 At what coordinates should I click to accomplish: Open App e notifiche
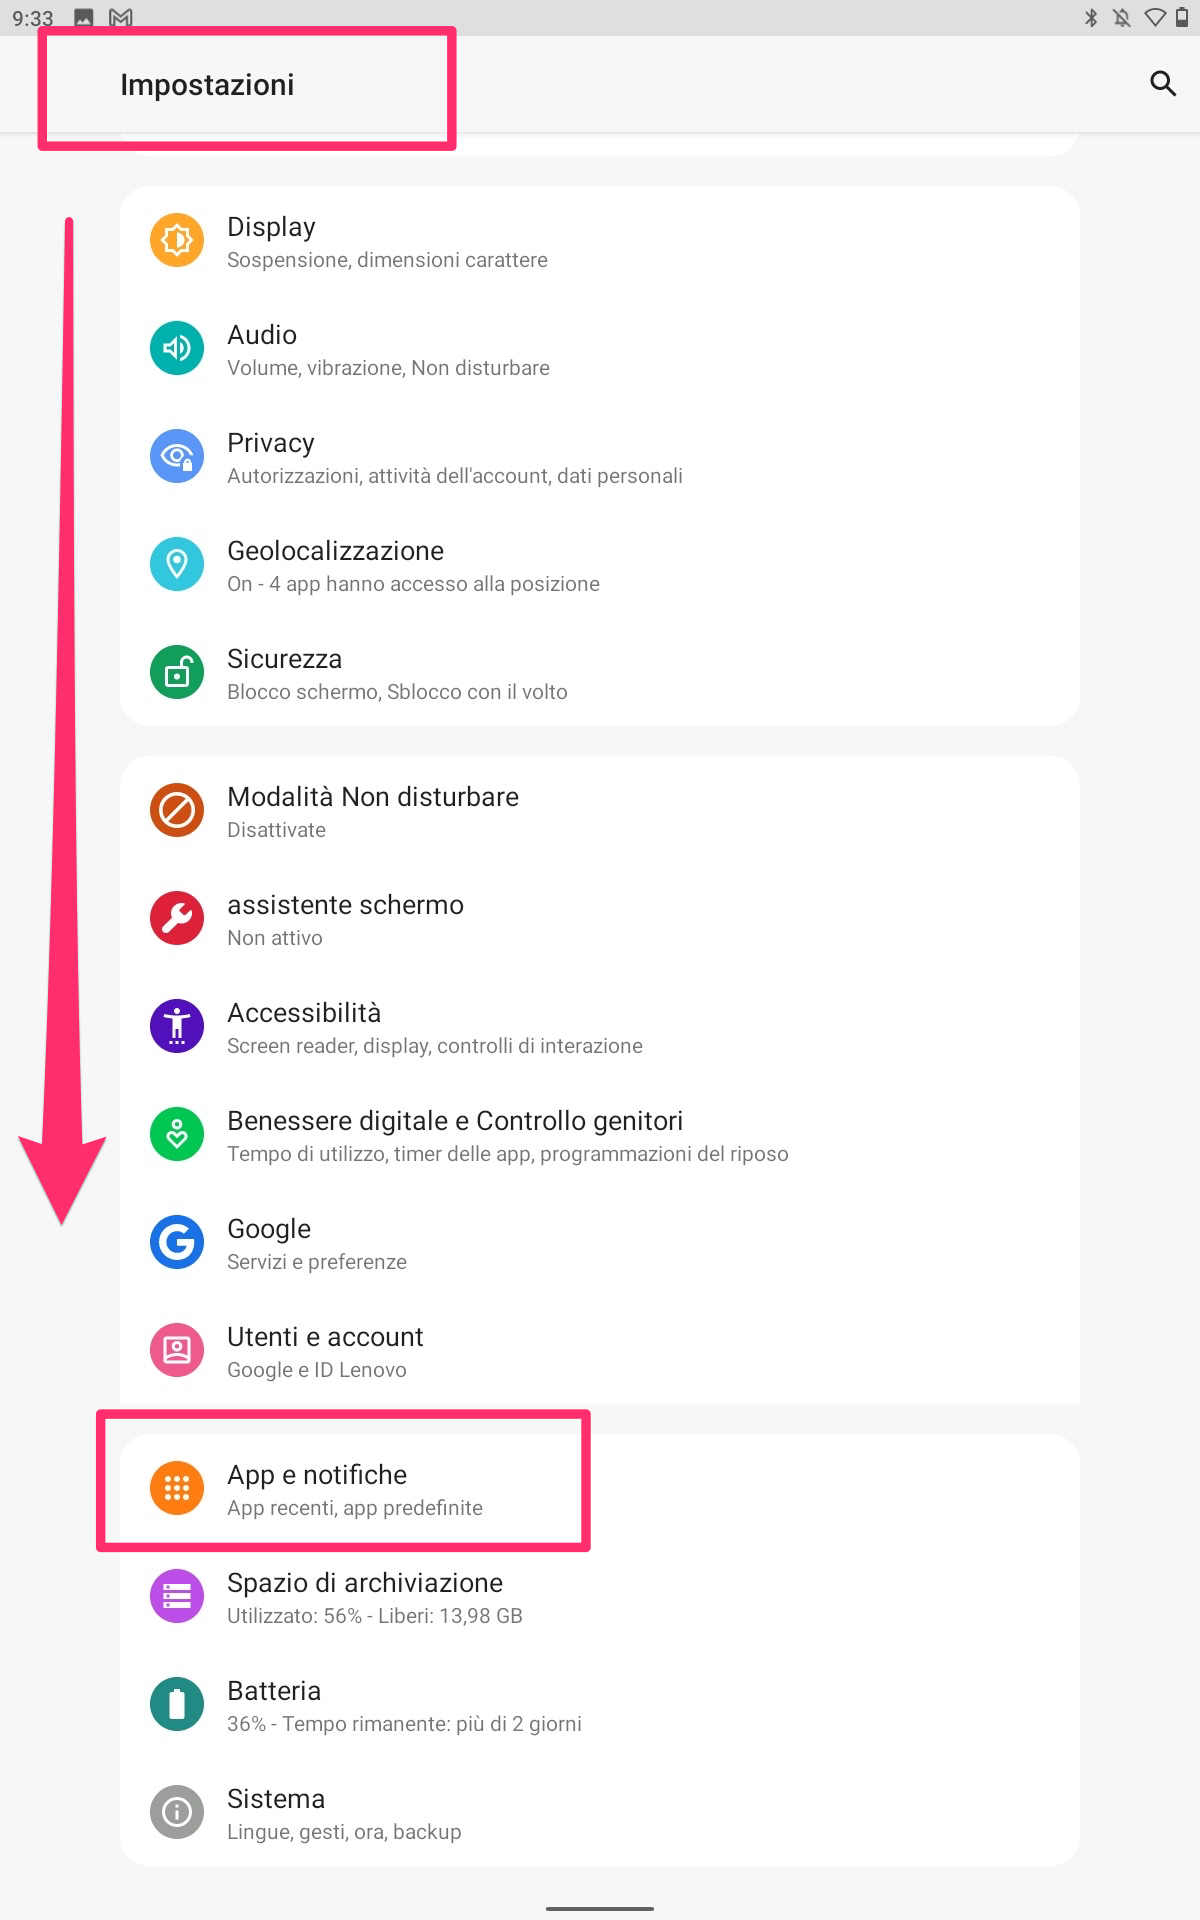[x=600, y=1489]
